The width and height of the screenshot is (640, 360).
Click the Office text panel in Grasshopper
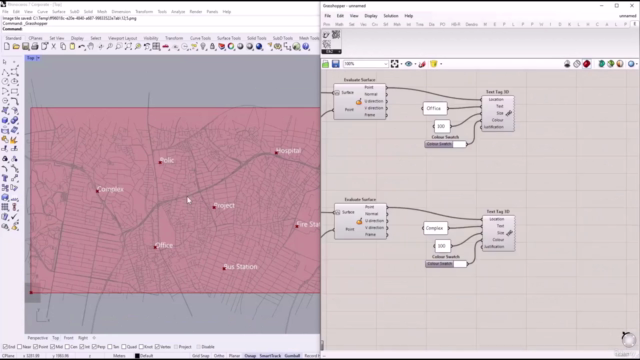tap(434, 109)
